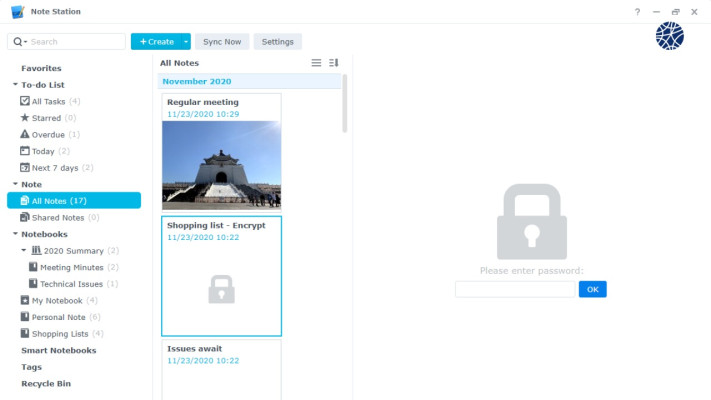Viewport: 711px width, 400px height.
Task: Select the Shopping list - Encrypt note title
Action: (x=216, y=225)
